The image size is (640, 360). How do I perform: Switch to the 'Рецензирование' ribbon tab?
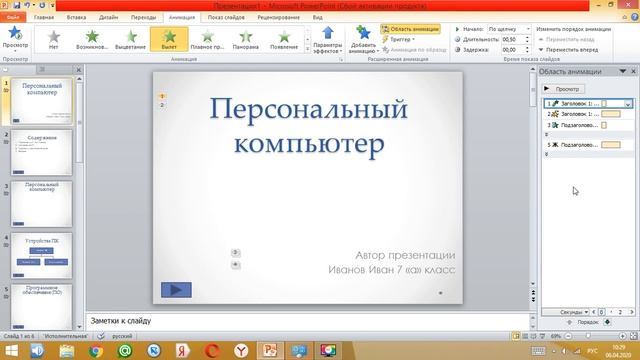(278, 17)
